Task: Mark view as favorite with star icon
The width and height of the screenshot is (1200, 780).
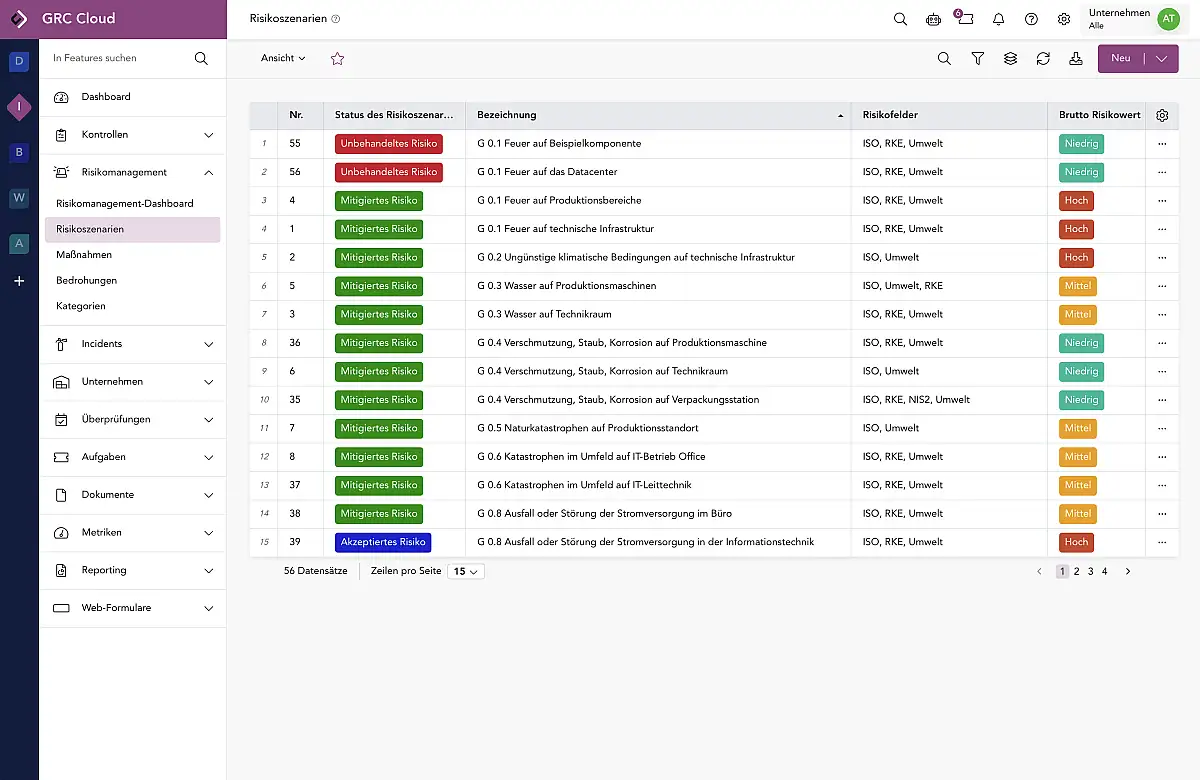Action: (x=337, y=59)
